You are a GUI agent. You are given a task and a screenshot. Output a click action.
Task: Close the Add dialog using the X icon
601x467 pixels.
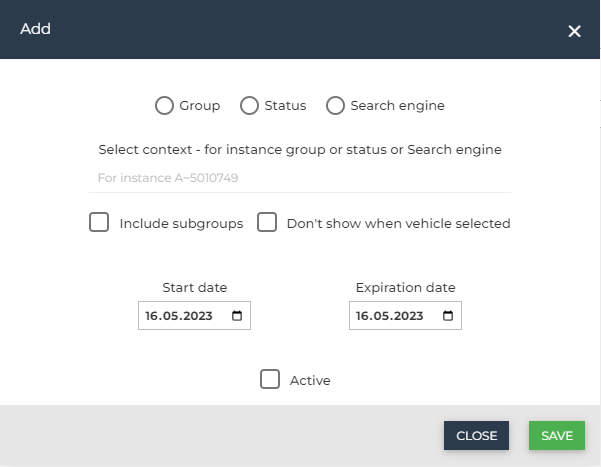tap(574, 31)
